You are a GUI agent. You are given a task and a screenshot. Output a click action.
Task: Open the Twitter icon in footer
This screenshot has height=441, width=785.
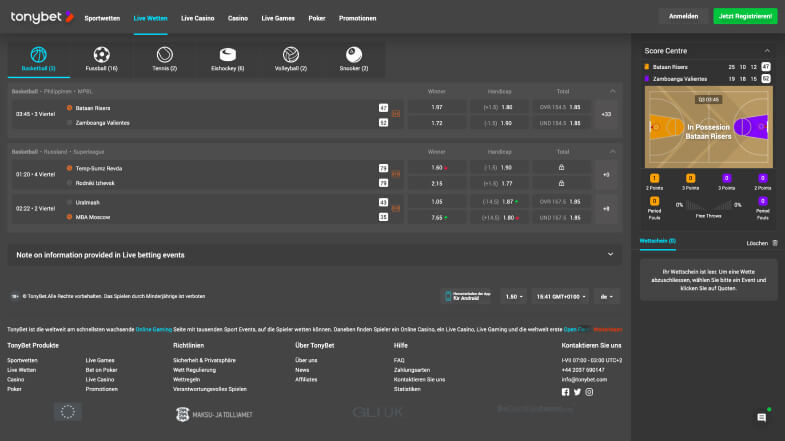[577, 392]
